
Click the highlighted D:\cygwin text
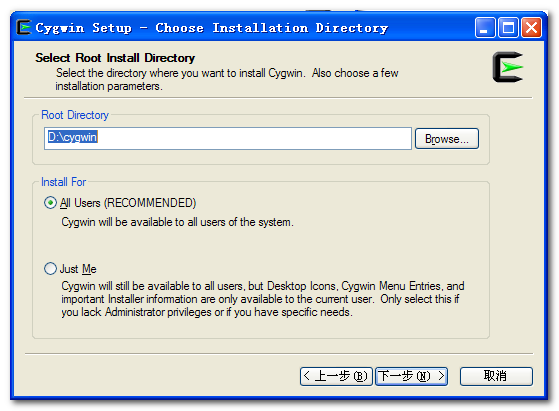tap(72, 137)
